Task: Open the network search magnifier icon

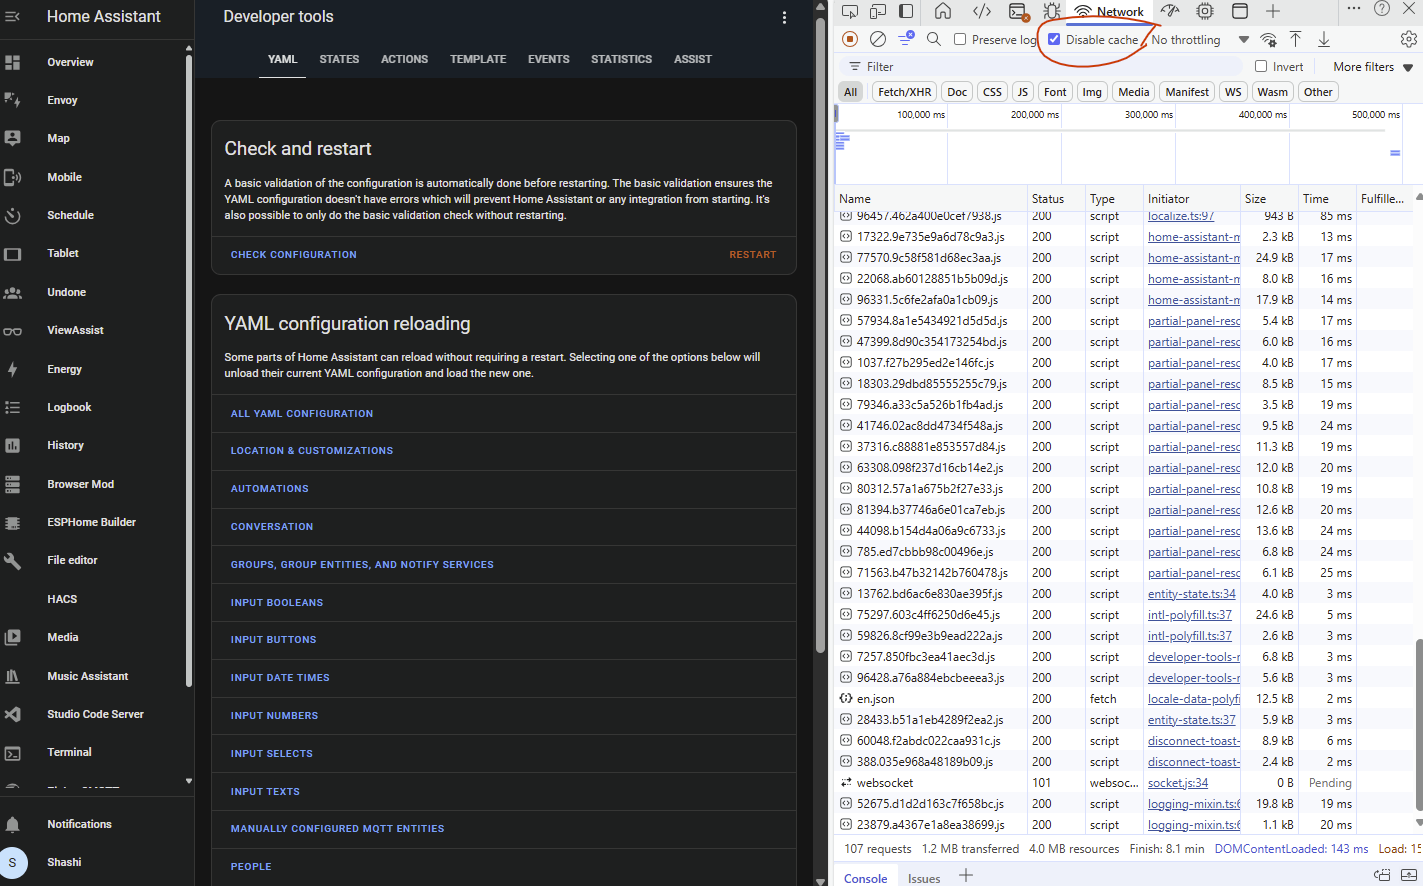Action: 933,39
